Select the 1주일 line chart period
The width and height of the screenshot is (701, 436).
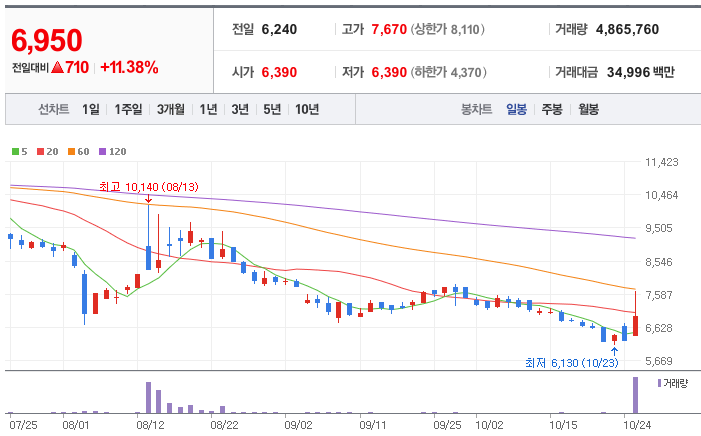128,109
